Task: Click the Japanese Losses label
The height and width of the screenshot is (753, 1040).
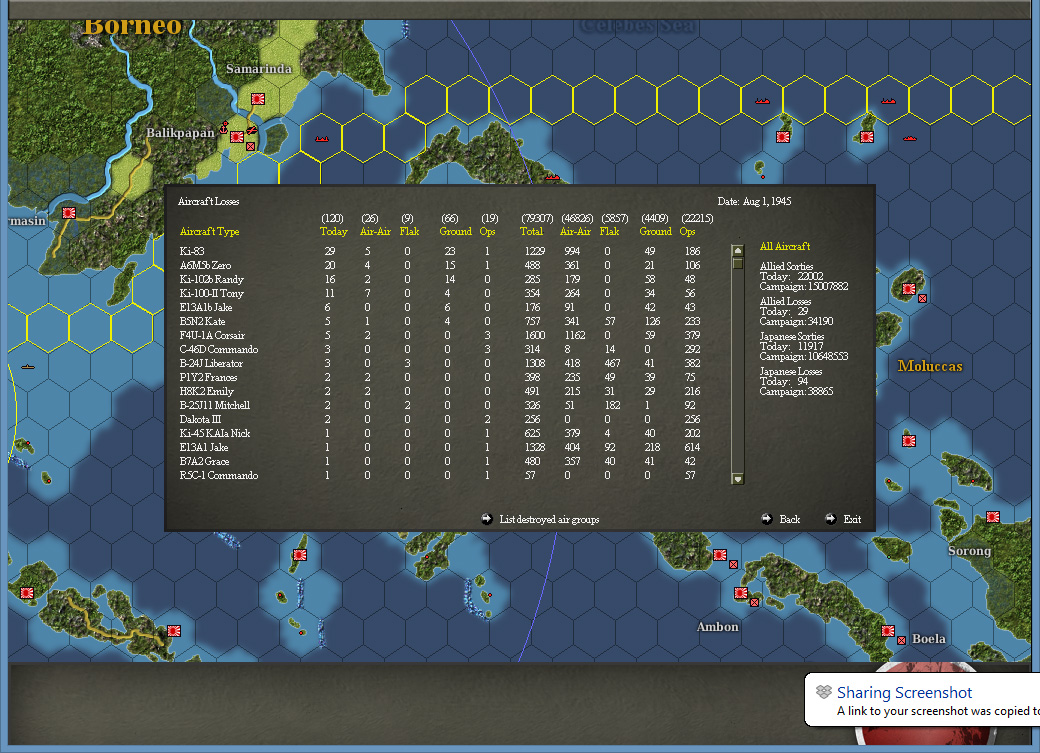Action: [791, 372]
